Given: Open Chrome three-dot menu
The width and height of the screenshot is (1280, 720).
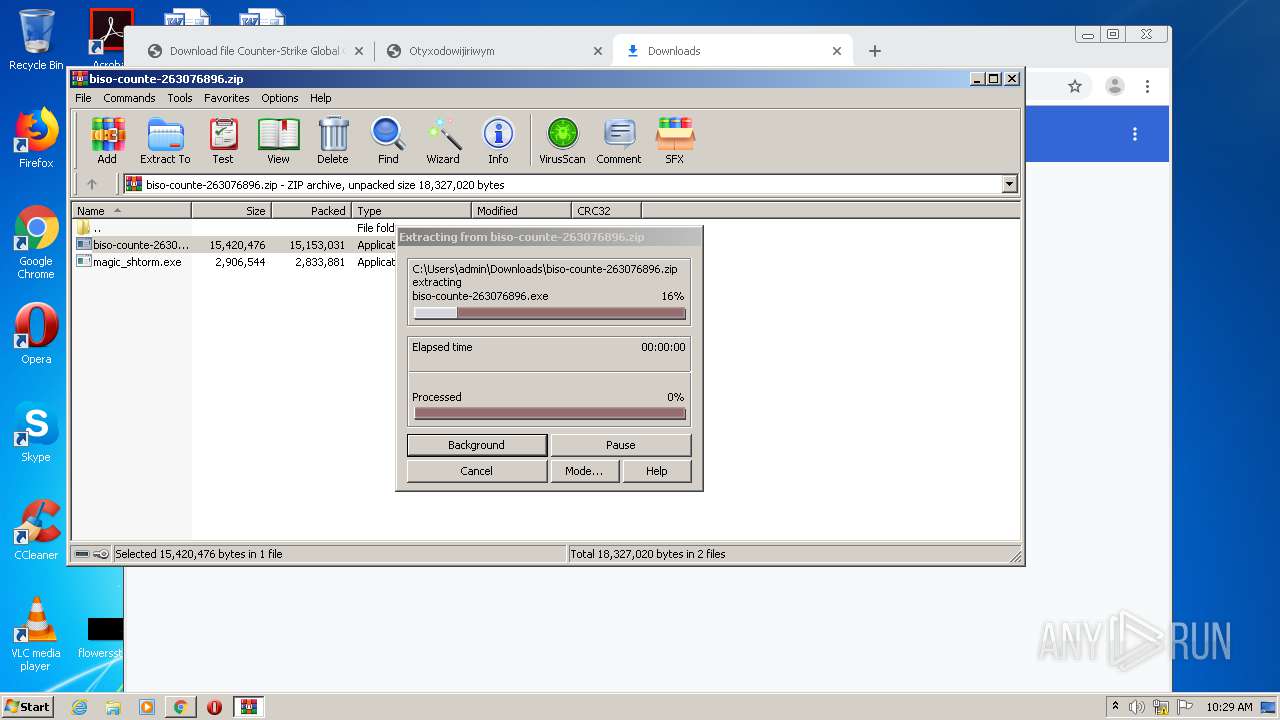Looking at the screenshot, I should [x=1147, y=87].
